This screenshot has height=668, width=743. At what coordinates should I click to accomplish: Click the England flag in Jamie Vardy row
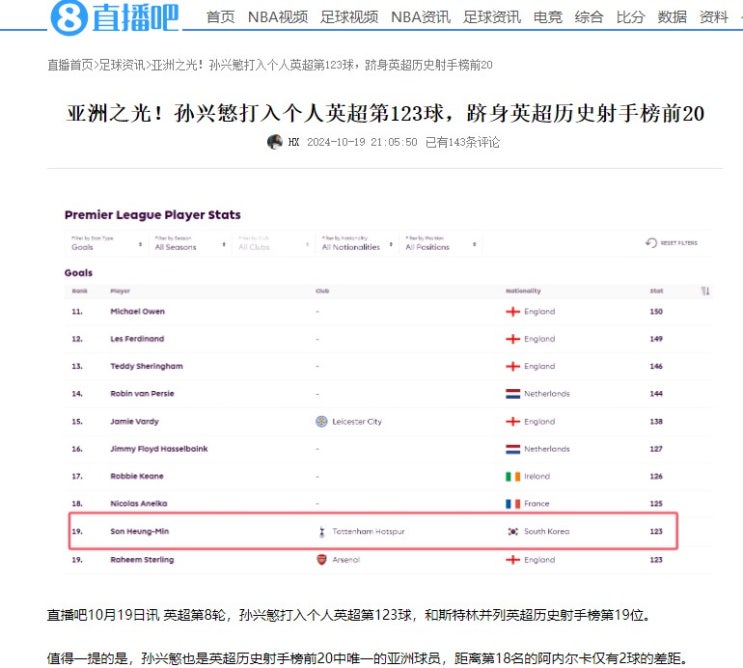[513, 421]
